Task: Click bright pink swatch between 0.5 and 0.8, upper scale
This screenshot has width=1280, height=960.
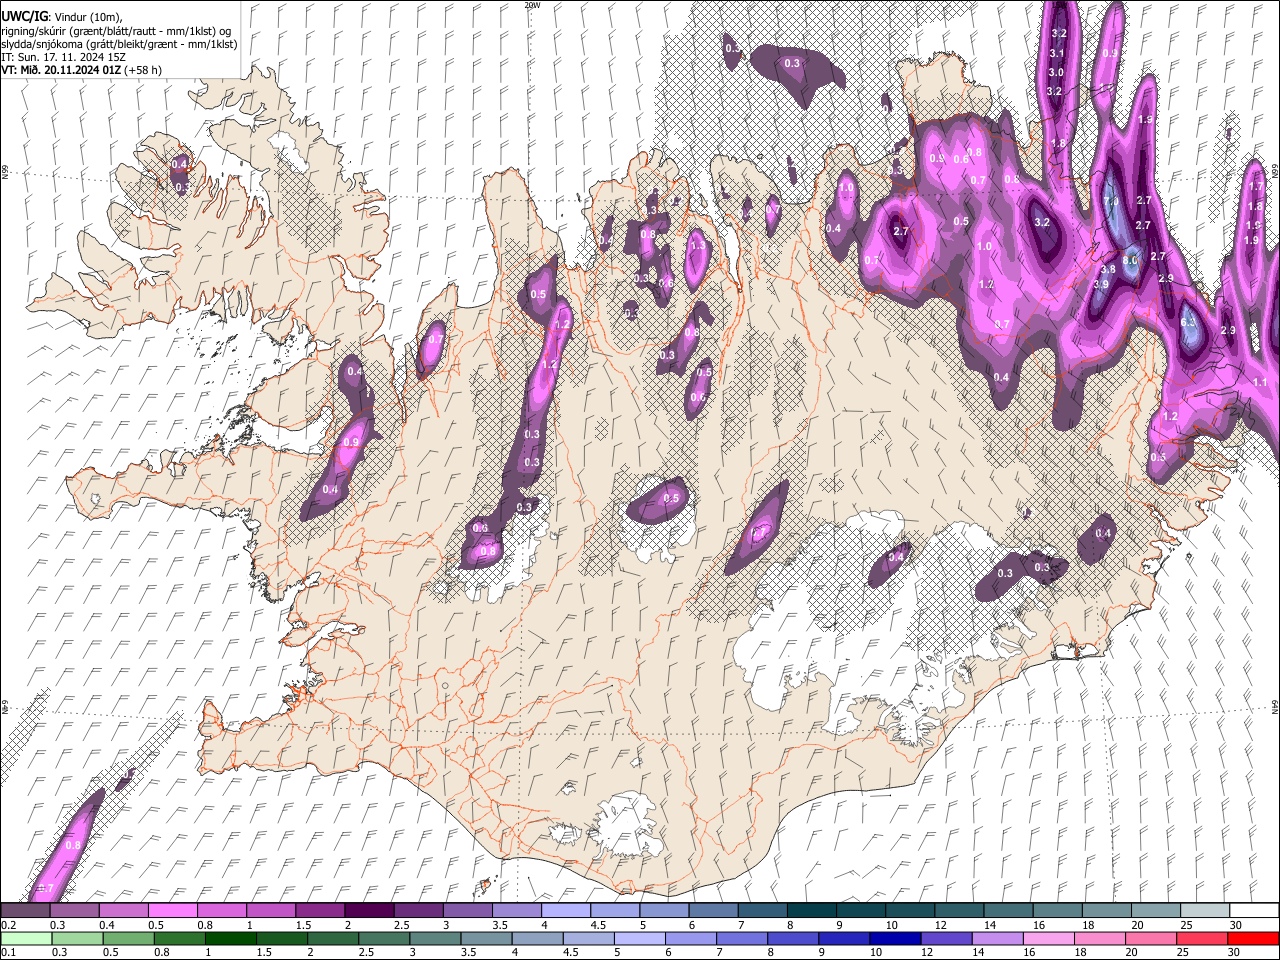Action: pos(172,911)
